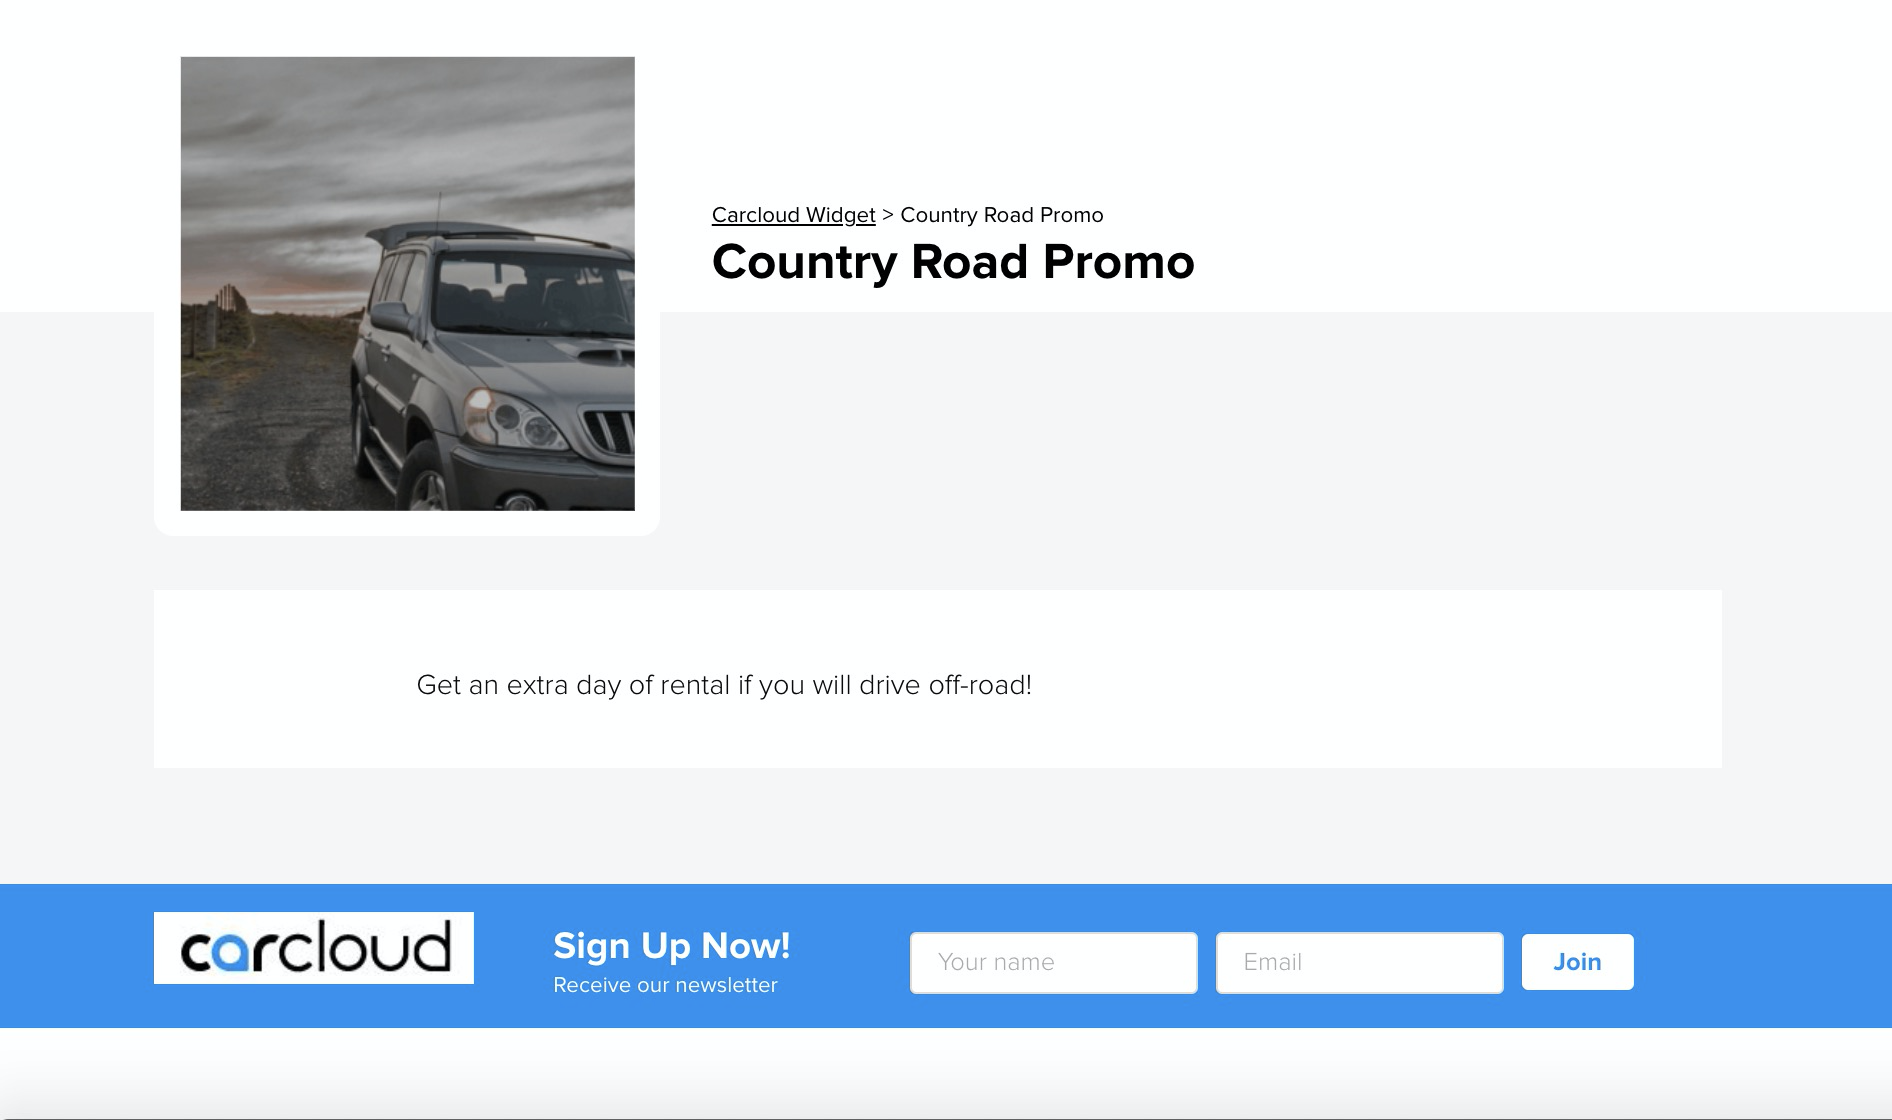Image resolution: width=1892 pixels, height=1120 pixels.
Task: Focus the Your name input field
Action: pyautogui.click(x=1054, y=962)
